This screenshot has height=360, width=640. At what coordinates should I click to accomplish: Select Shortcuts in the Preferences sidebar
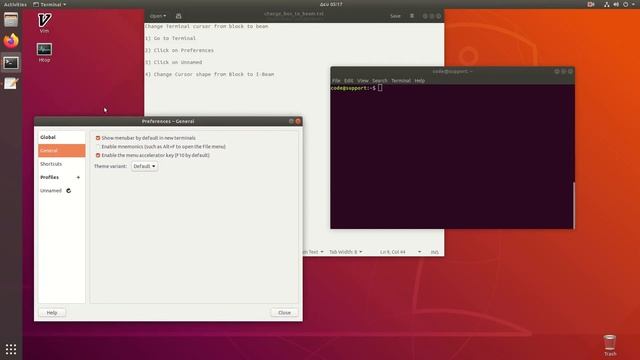pos(62,164)
